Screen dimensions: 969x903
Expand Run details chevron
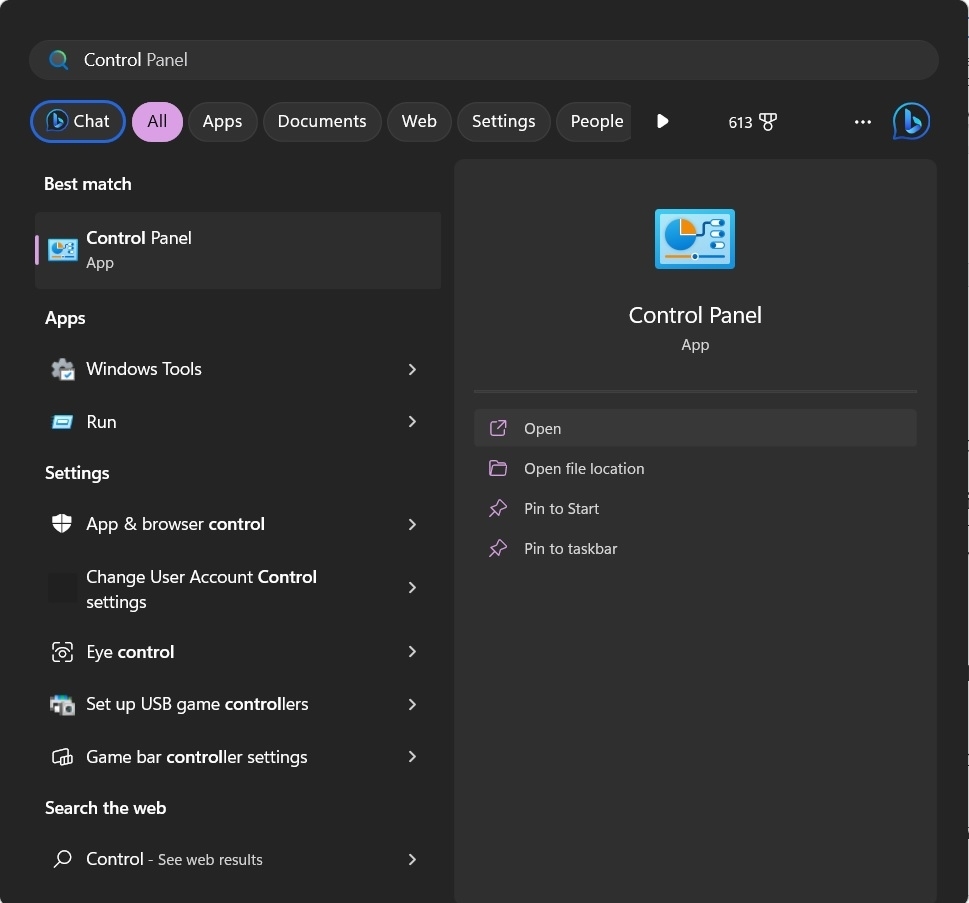[x=412, y=422]
